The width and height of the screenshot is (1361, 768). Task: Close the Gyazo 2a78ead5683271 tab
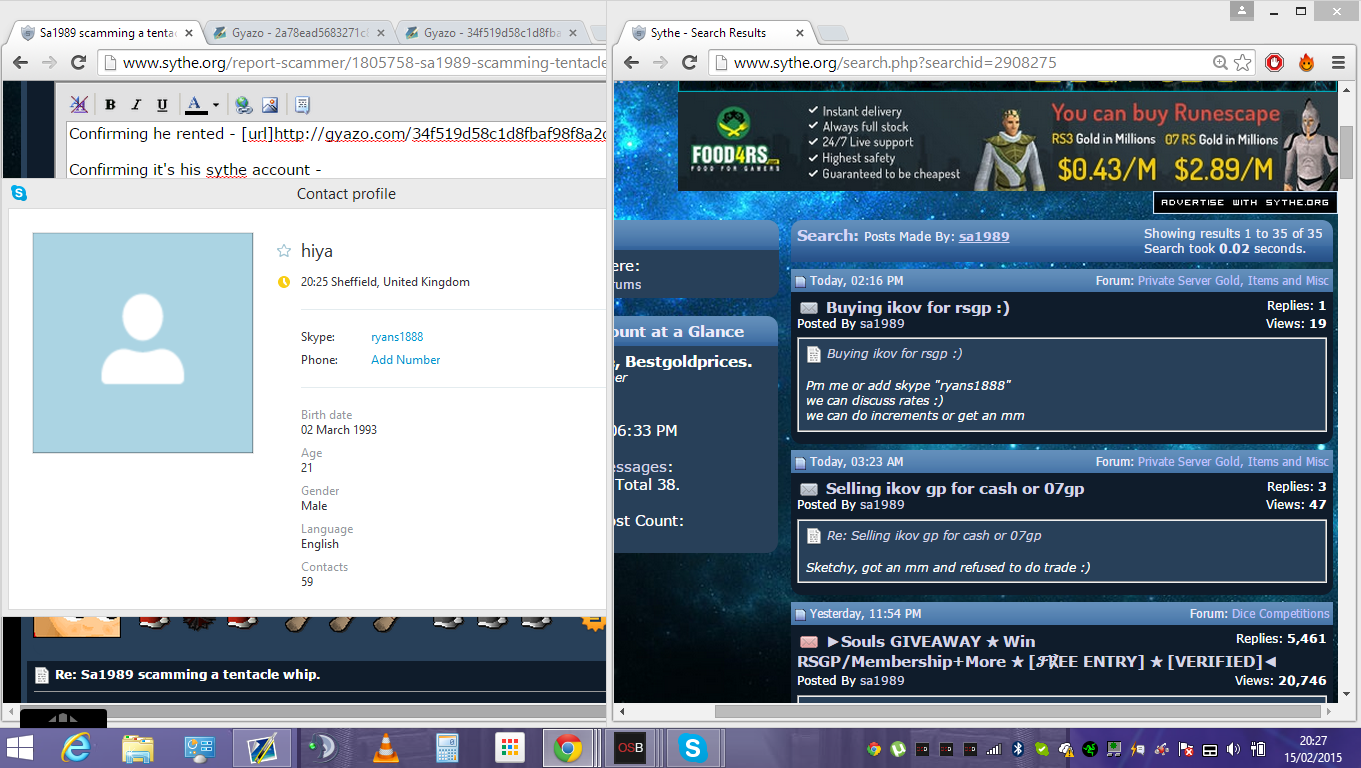[x=380, y=33]
